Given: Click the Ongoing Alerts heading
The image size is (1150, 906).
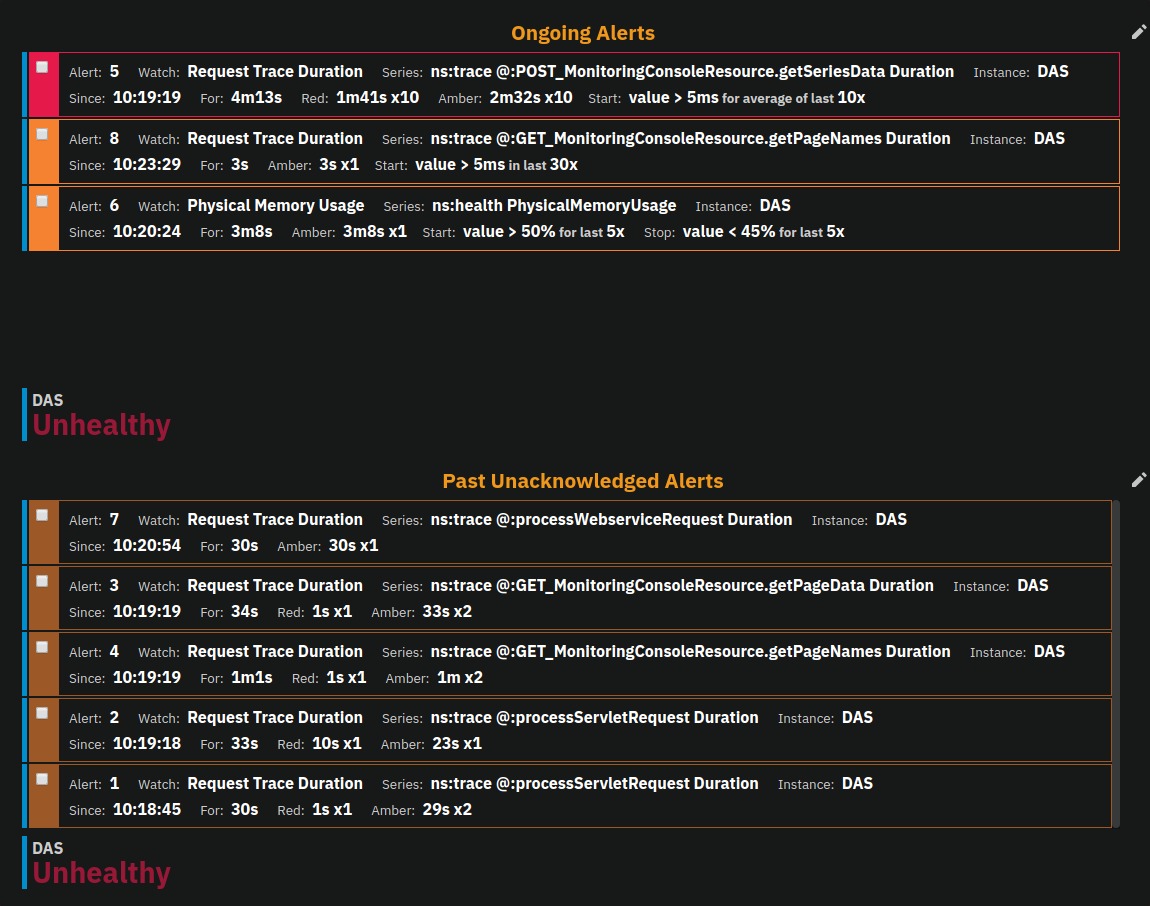Looking at the screenshot, I should tap(583, 32).
